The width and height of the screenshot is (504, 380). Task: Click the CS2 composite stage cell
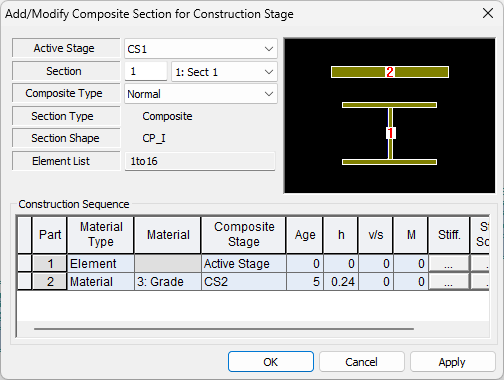pyautogui.click(x=244, y=282)
